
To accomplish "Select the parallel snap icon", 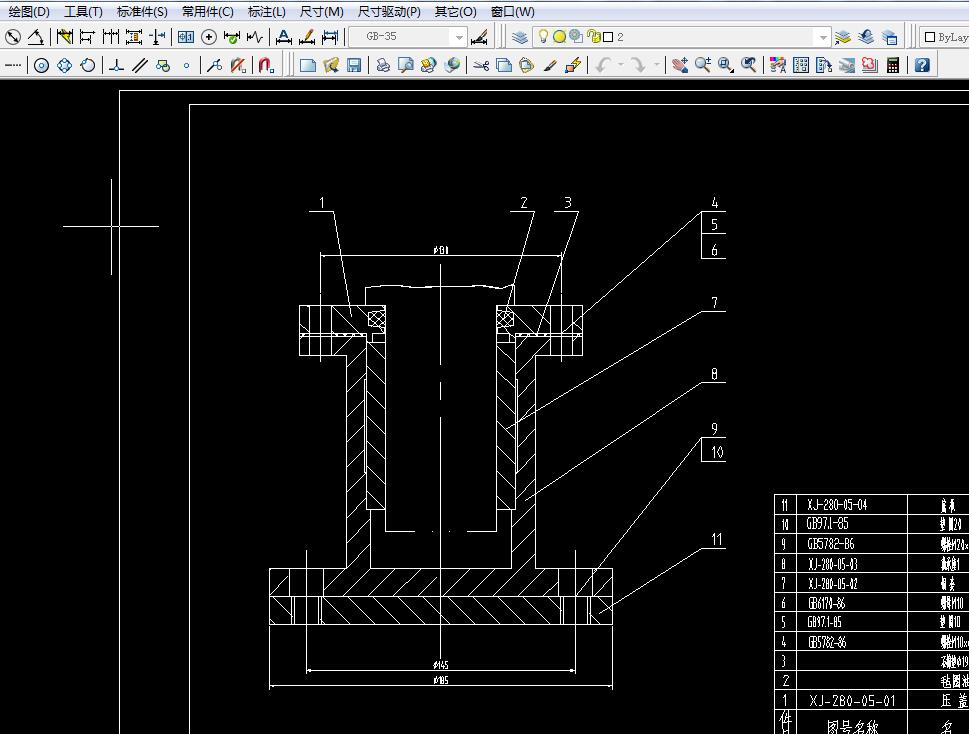I will [x=140, y=65].
